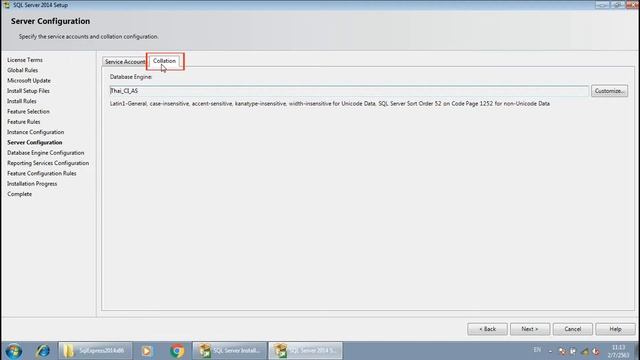This screenshot has width=640, height=360.
Task: Open the taskbar clock showing 11:13
Action: tap(619, 351)
